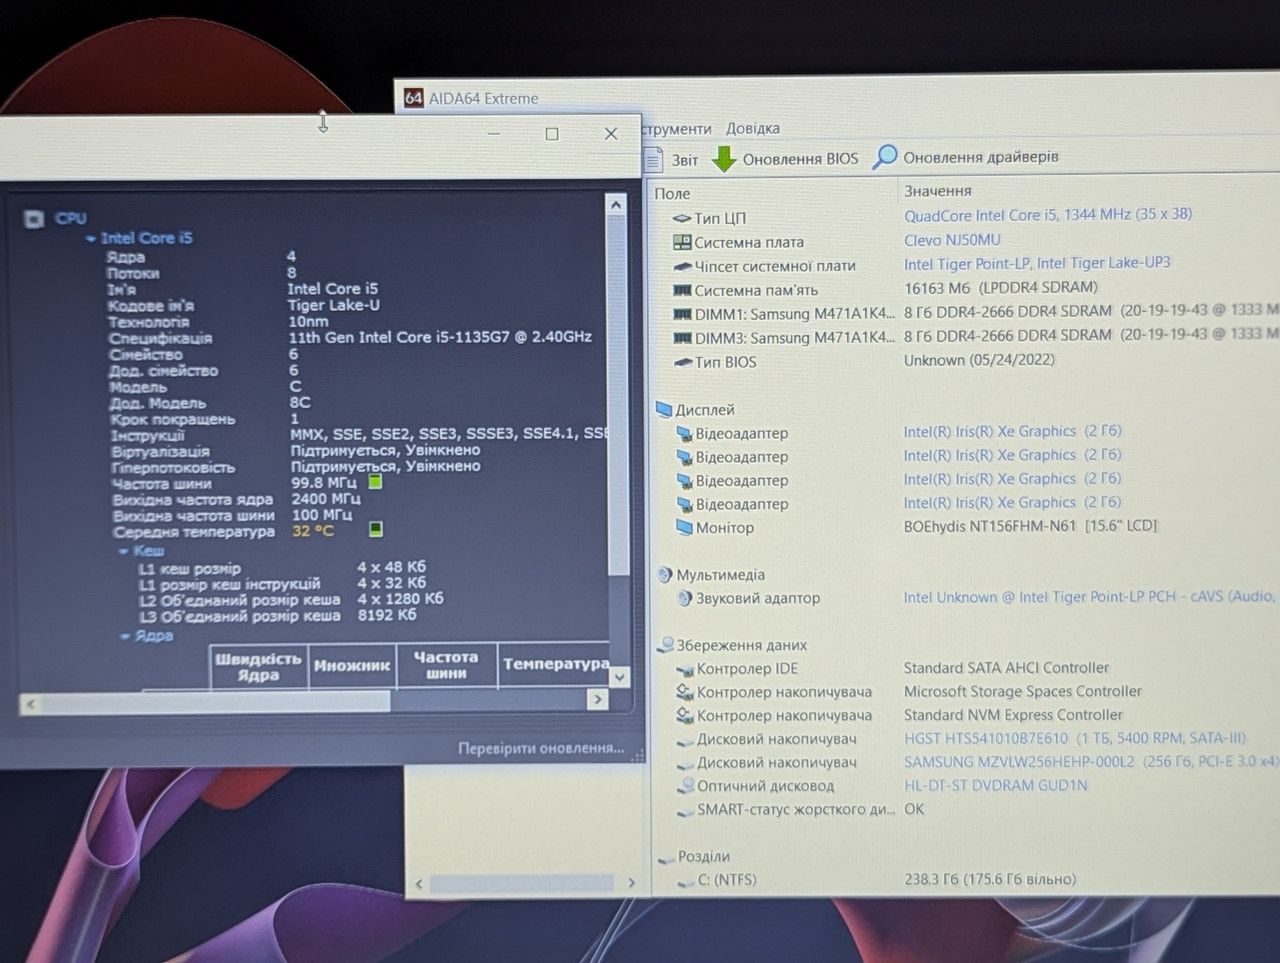Image resolution: width=1280 pixels, height=963 pixels.
Task: Collapse the Кеш cache section
Action: pos(123,551)
